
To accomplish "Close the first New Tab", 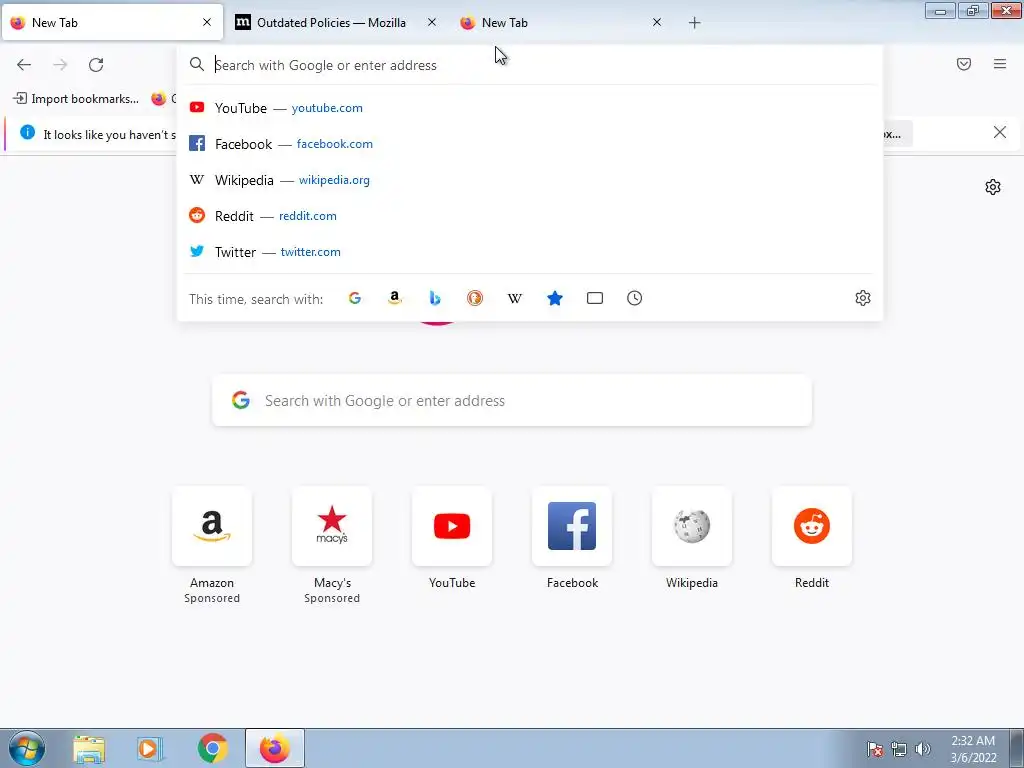I will tap(207, 22).
